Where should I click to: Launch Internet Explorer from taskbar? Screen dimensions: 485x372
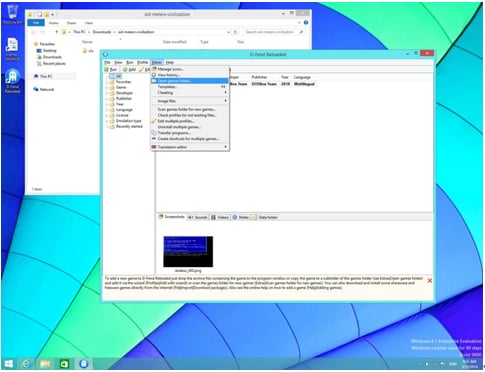click(26, 364)
